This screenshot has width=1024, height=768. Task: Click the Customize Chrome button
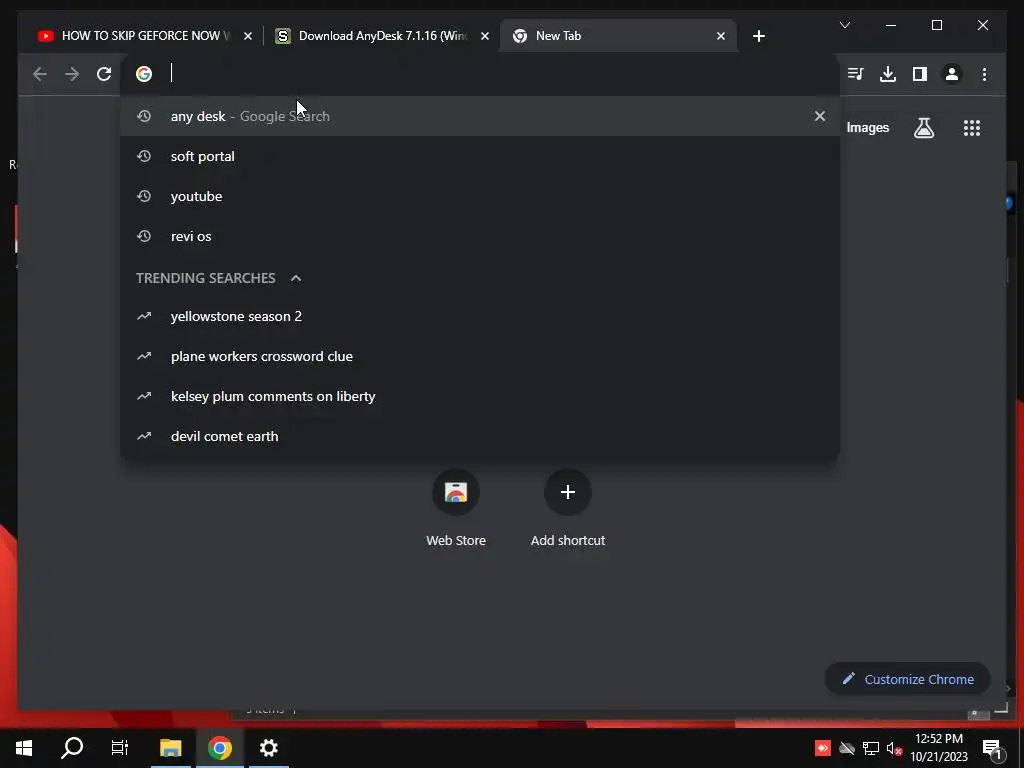(x=908, y=679)
